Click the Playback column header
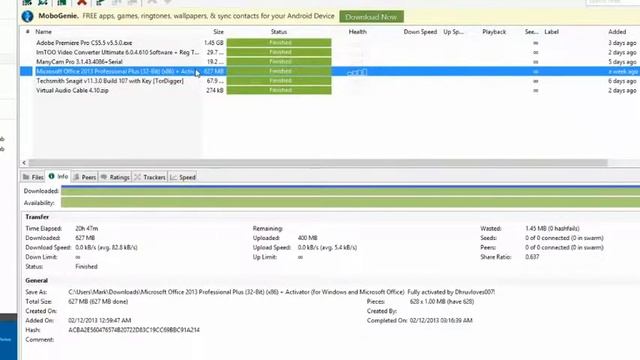The height and width of the screenshot is (360, 640). (494, 32)
